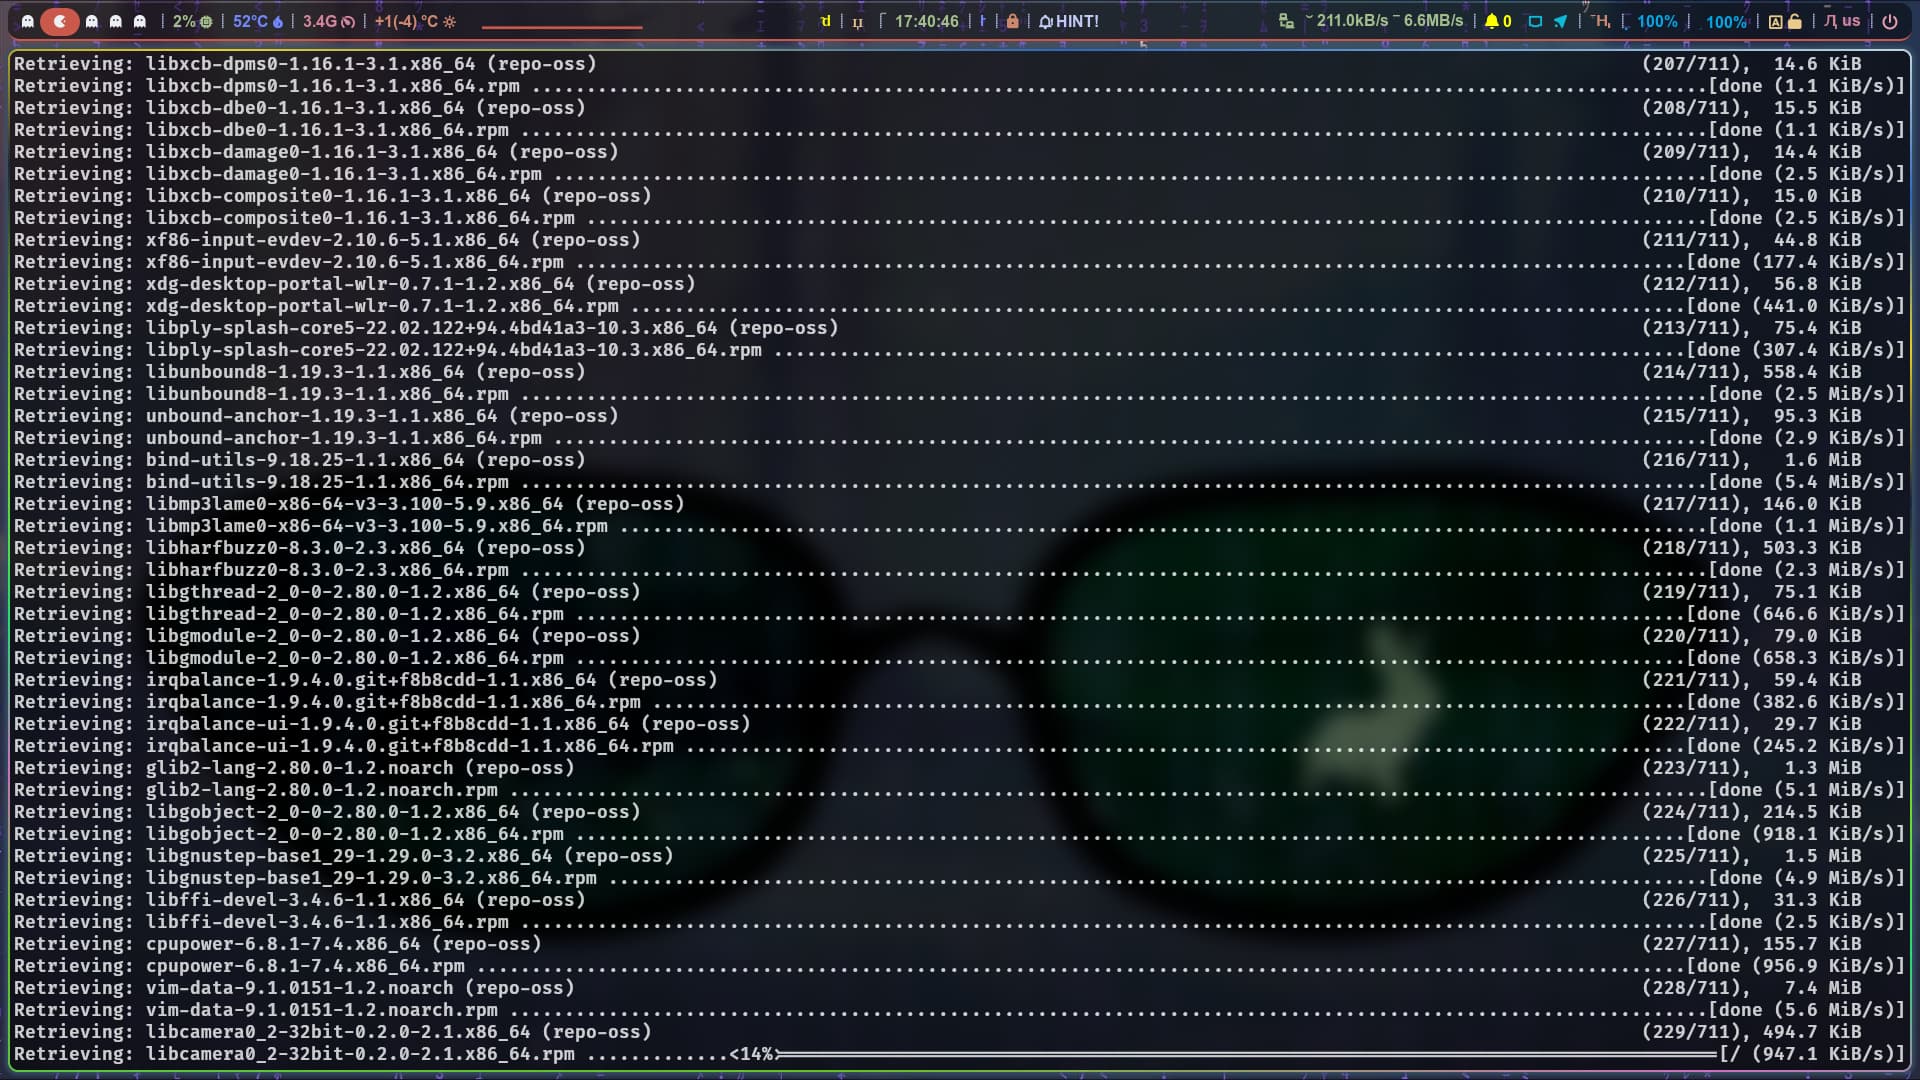This screenshot has width=1920, height=1080.
Task: Click the 3.4G memory usage module
Action: (x=328, y=21)
